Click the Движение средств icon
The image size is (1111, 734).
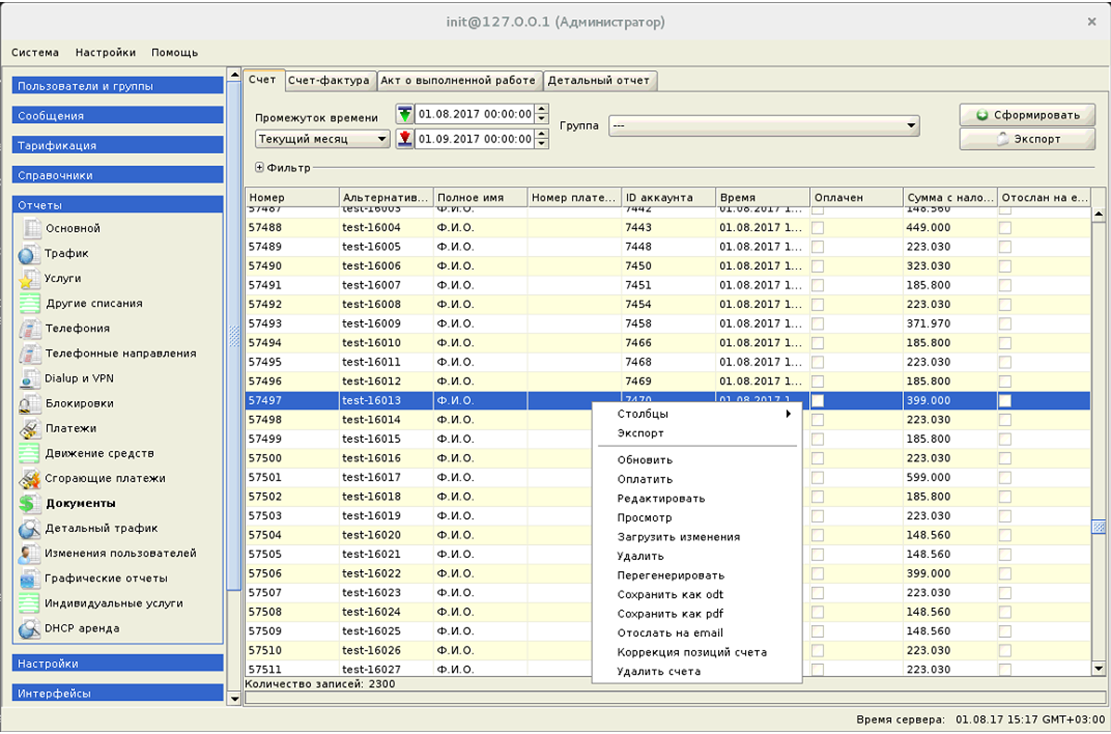tap(30, 453)
